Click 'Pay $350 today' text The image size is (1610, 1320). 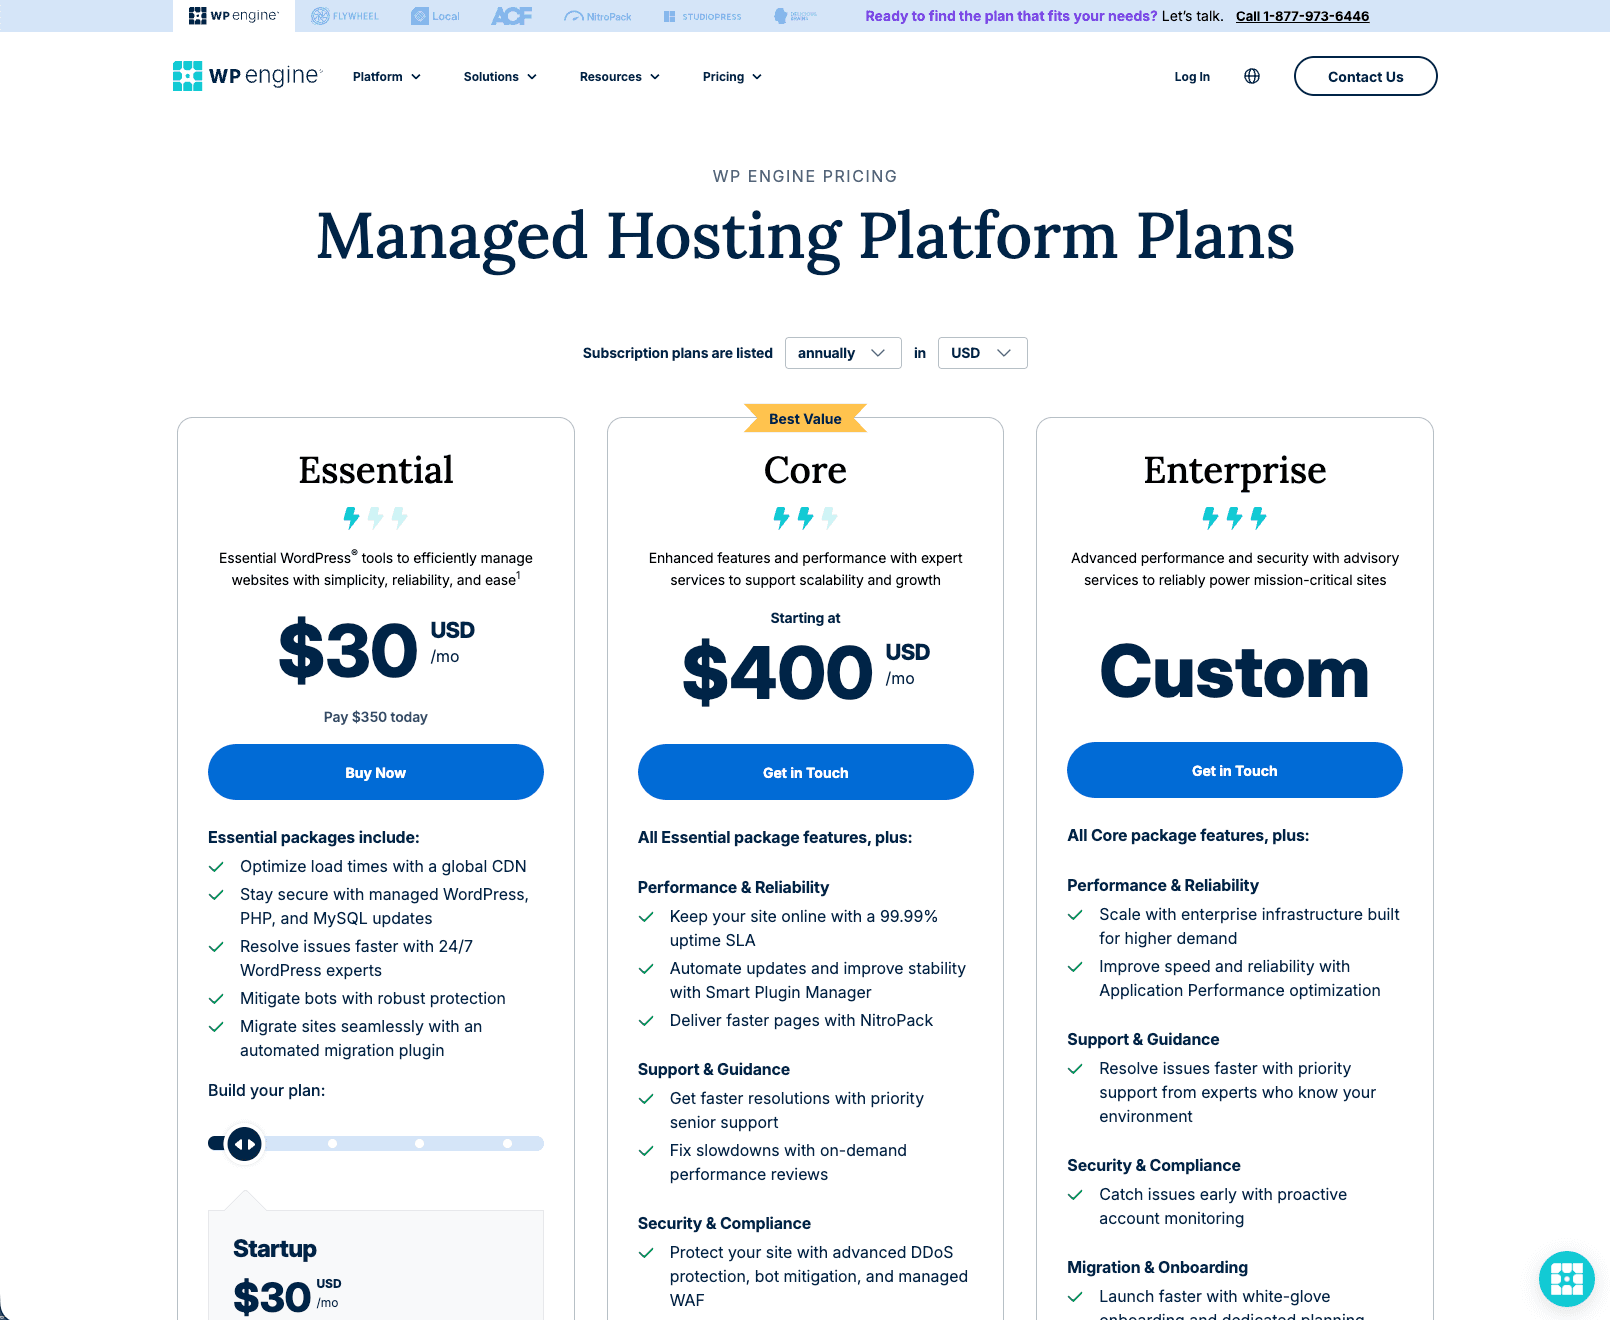pyautogui.click(x=376, y=717)
